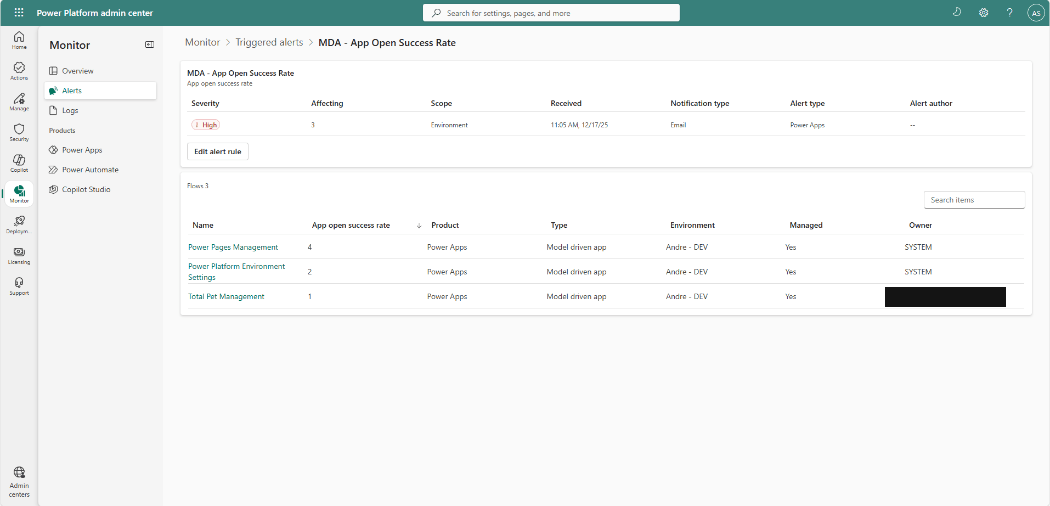Open Support in the left rail
The height and width of the screenshot is (506, 1050).
click(x=19, y=286)
